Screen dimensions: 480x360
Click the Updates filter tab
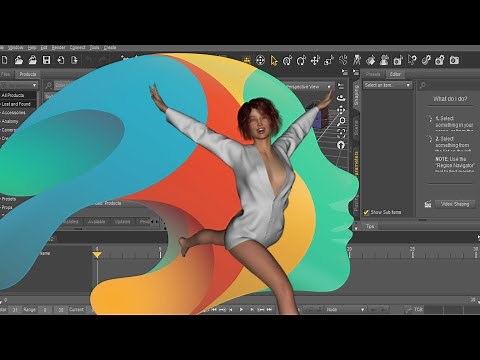click(122, 222)
